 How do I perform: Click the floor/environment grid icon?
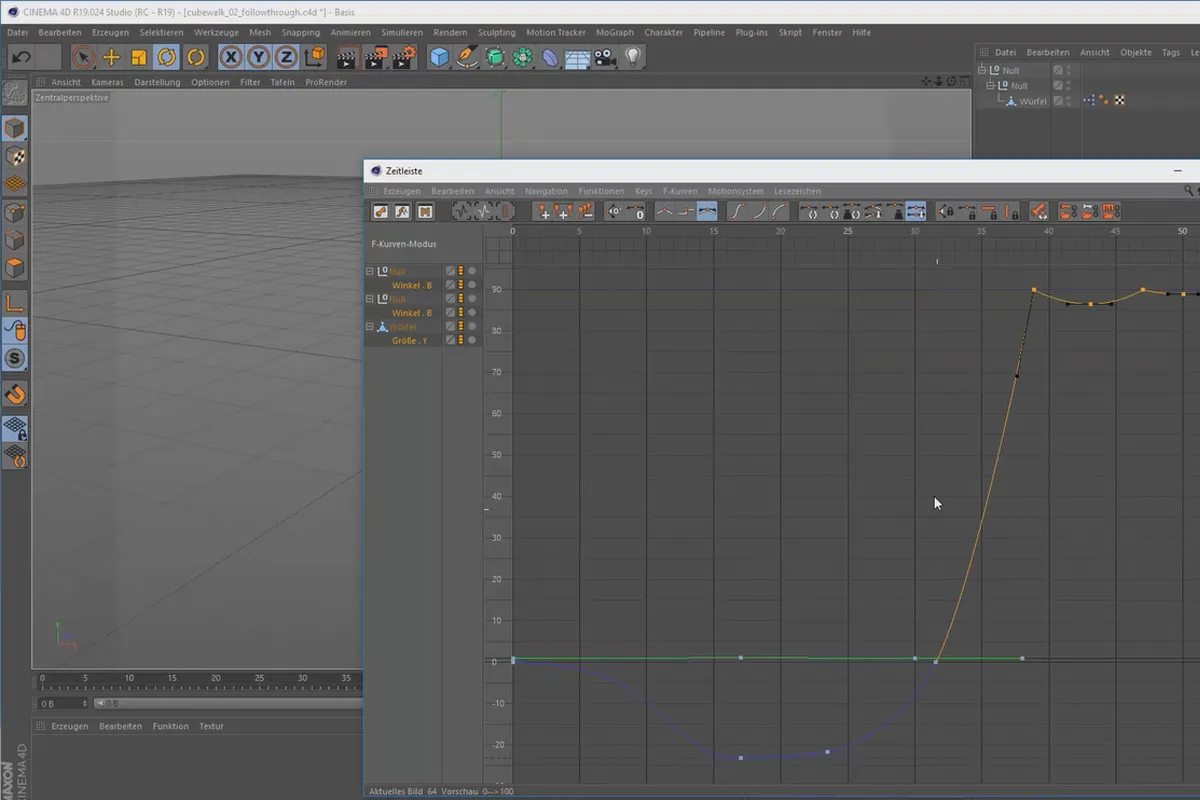[x=577, y=57]
